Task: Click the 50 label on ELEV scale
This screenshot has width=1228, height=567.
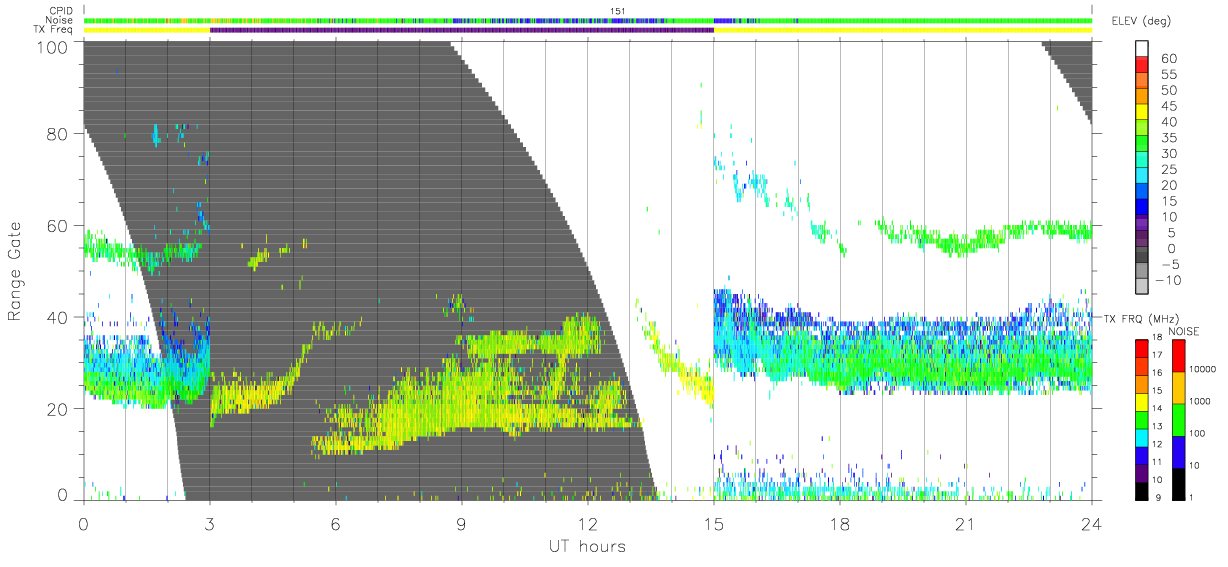Action: [1169, 89]
